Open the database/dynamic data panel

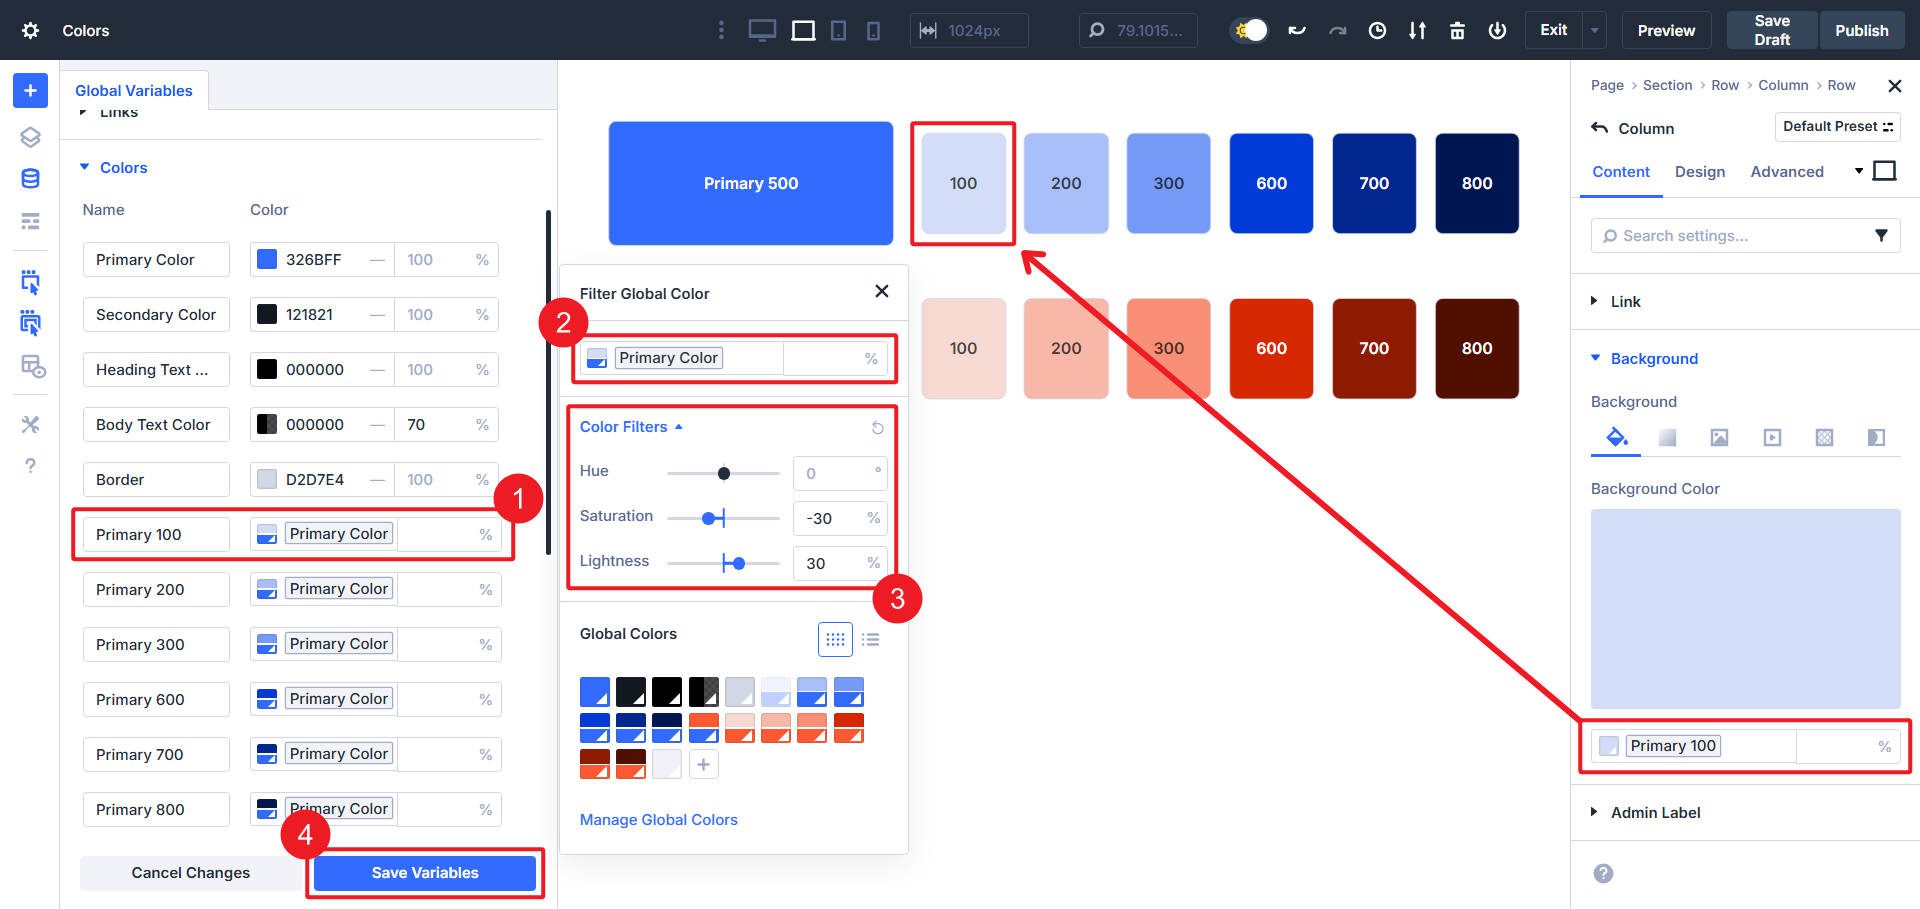30,177
